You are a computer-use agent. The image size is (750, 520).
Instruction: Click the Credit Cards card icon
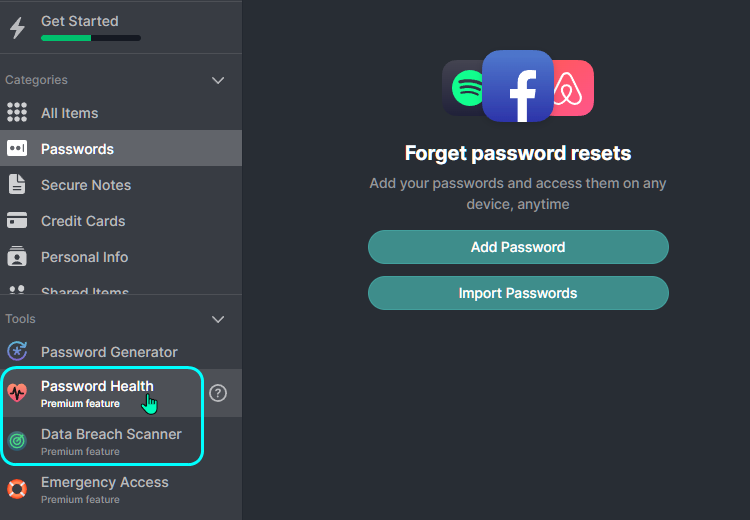coord(17,221)
